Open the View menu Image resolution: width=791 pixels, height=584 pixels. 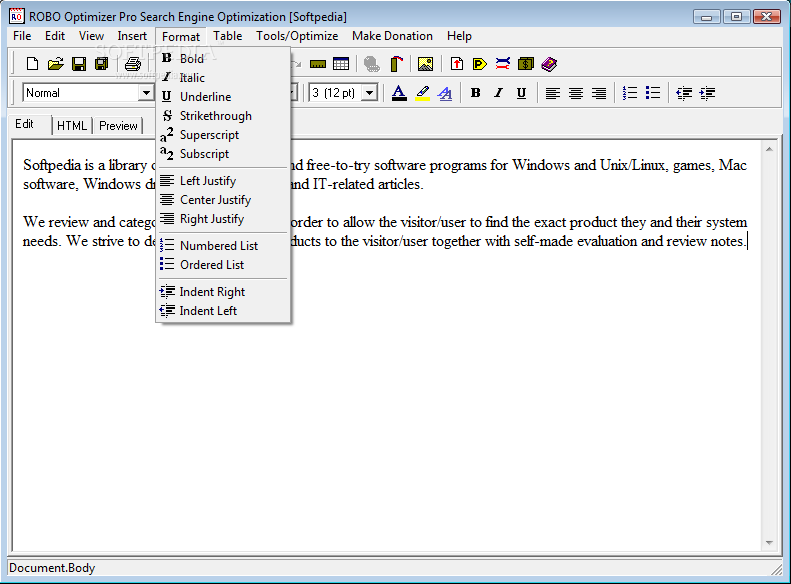click(x=91, y=36)
